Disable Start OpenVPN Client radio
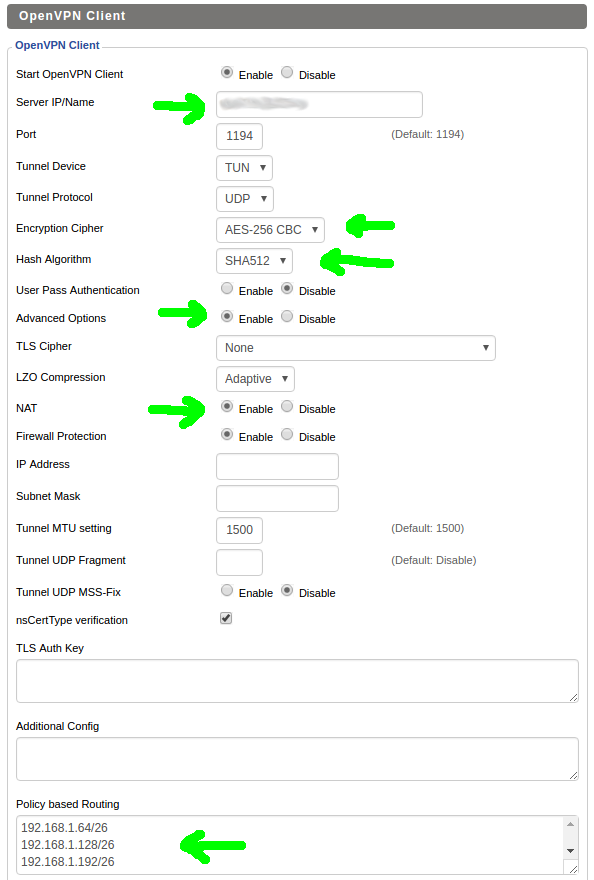 pyautogui.click(x=287, y=72)
